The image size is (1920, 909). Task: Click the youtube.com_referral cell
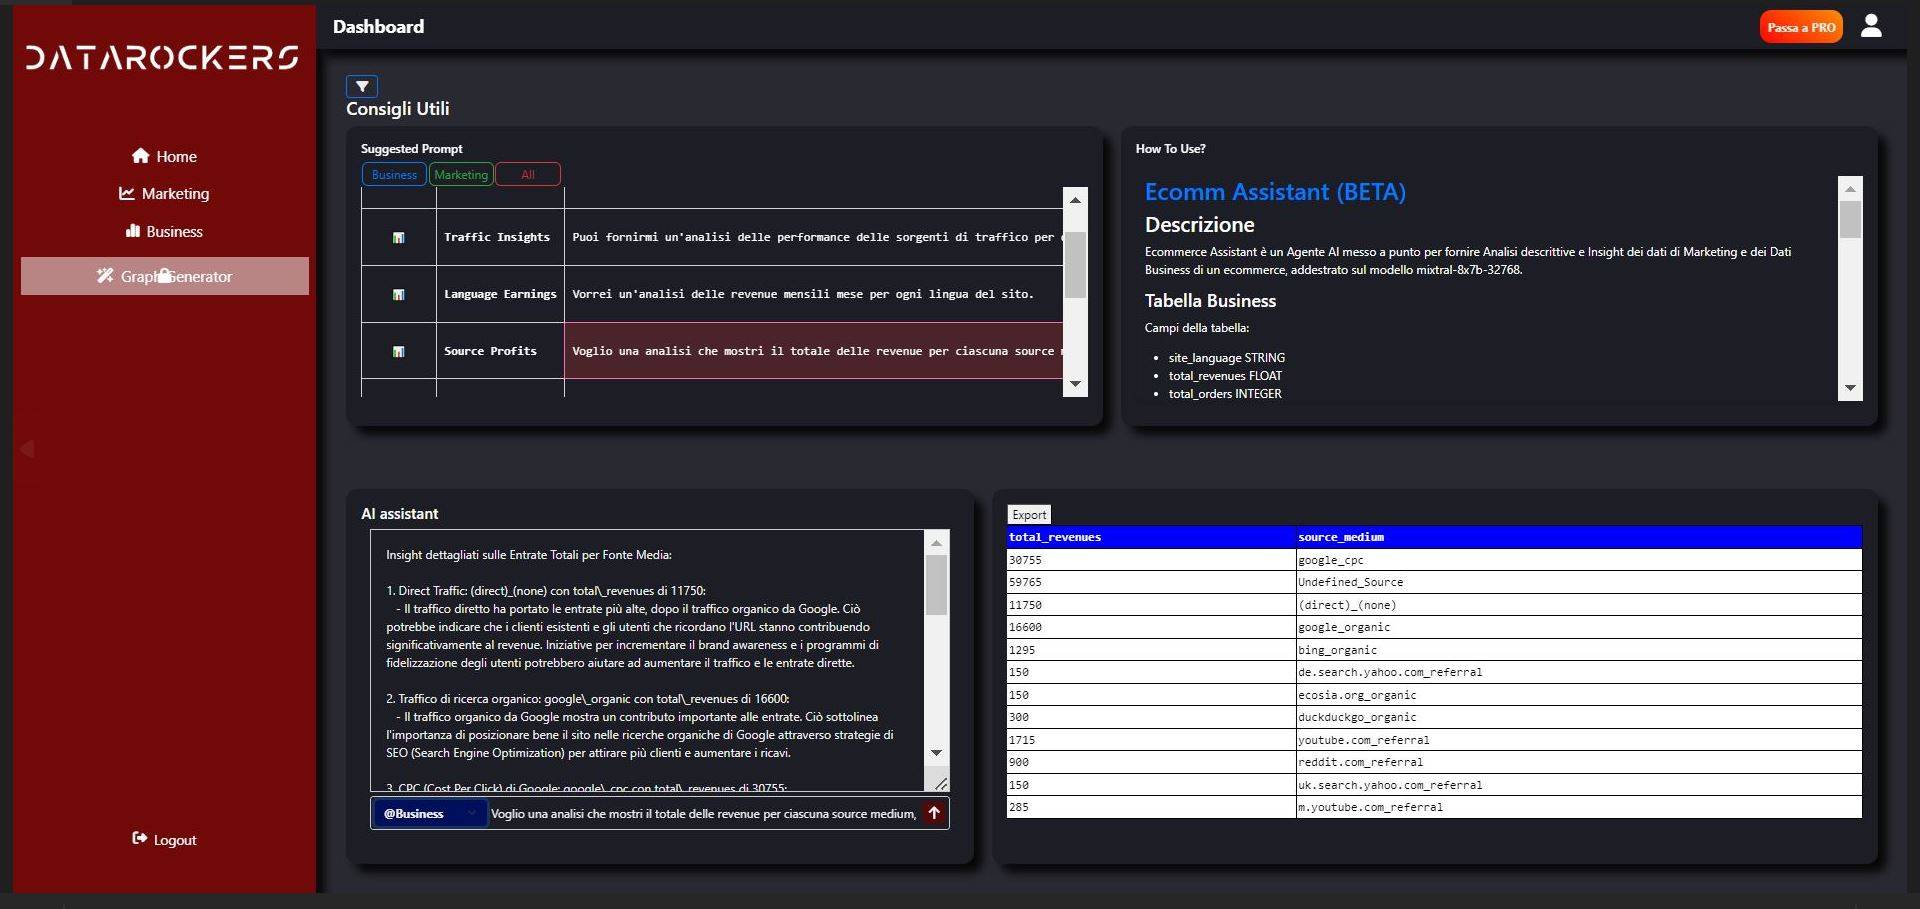point(1579,740)
